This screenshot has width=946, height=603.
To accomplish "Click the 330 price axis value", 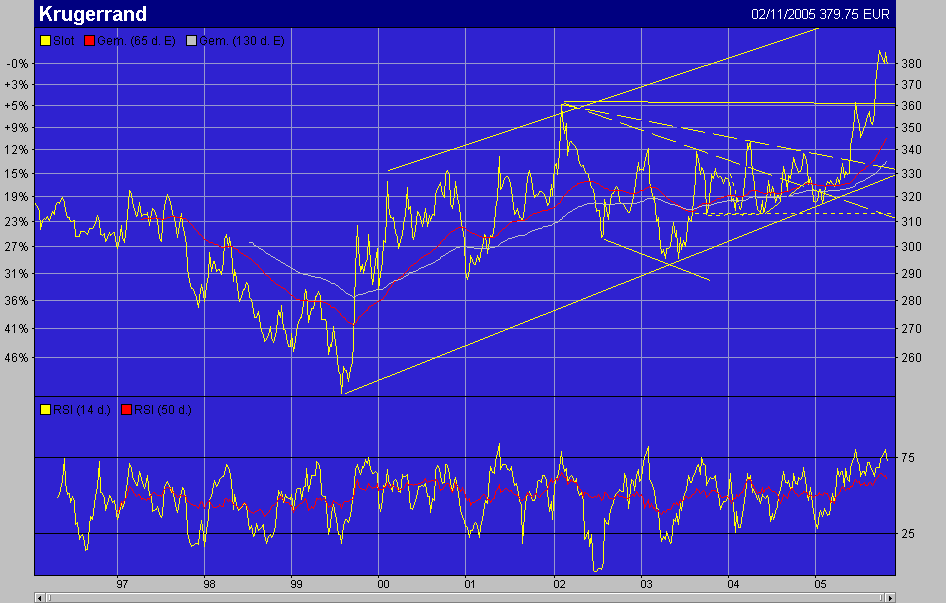I will click(x=912, y=174).
